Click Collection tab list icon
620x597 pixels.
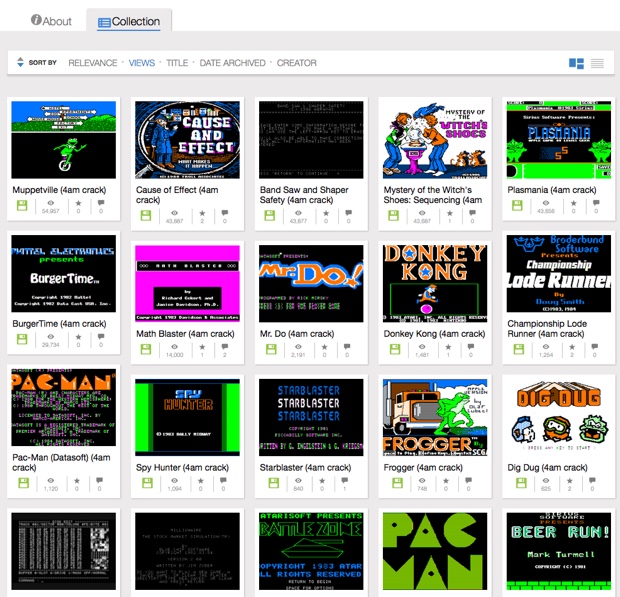click(x=104, y=23)
